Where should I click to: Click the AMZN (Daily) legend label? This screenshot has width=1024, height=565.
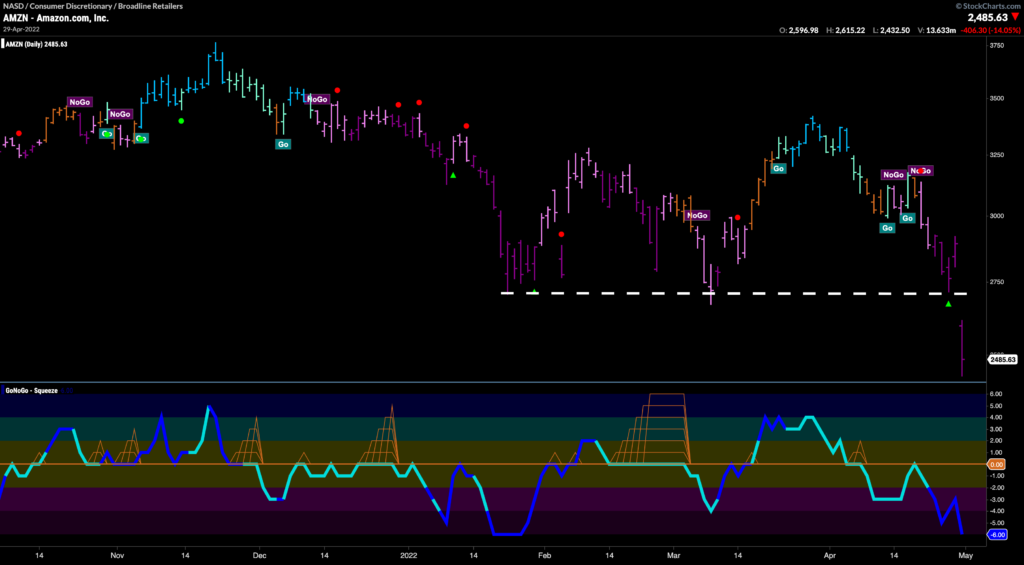click(36, 44)
